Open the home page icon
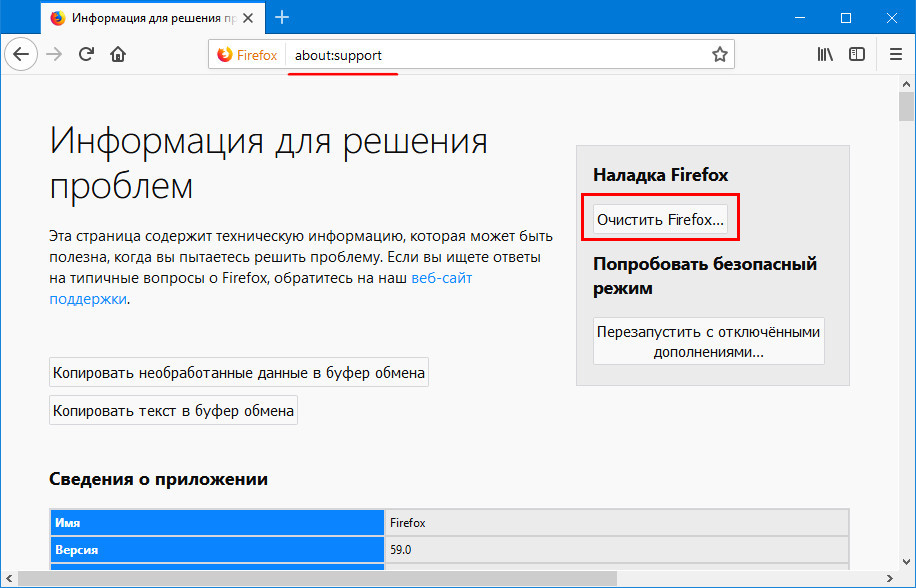This screenshot has height=588, width=916. click(x=118, y=54)
